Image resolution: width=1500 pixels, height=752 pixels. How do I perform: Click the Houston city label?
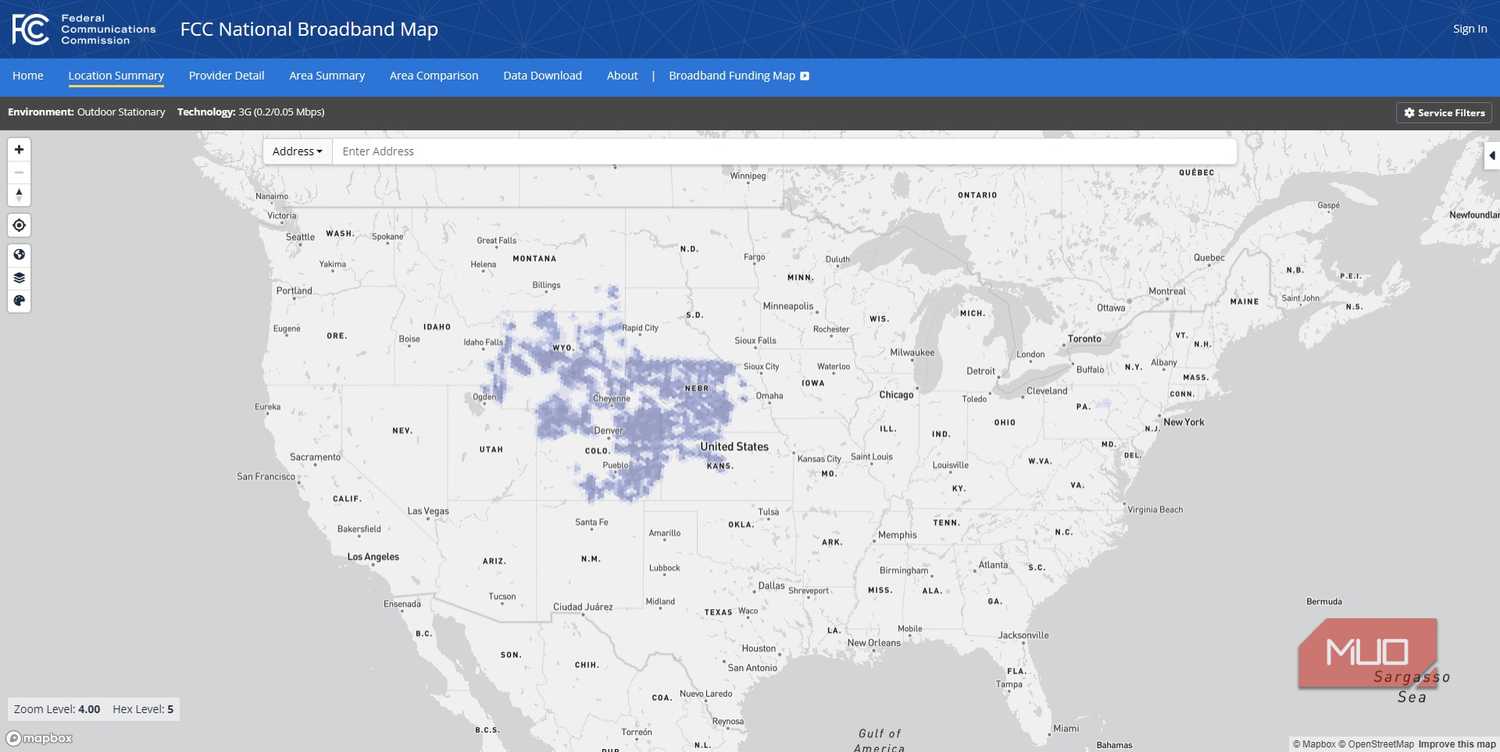(x=759, y=648)
